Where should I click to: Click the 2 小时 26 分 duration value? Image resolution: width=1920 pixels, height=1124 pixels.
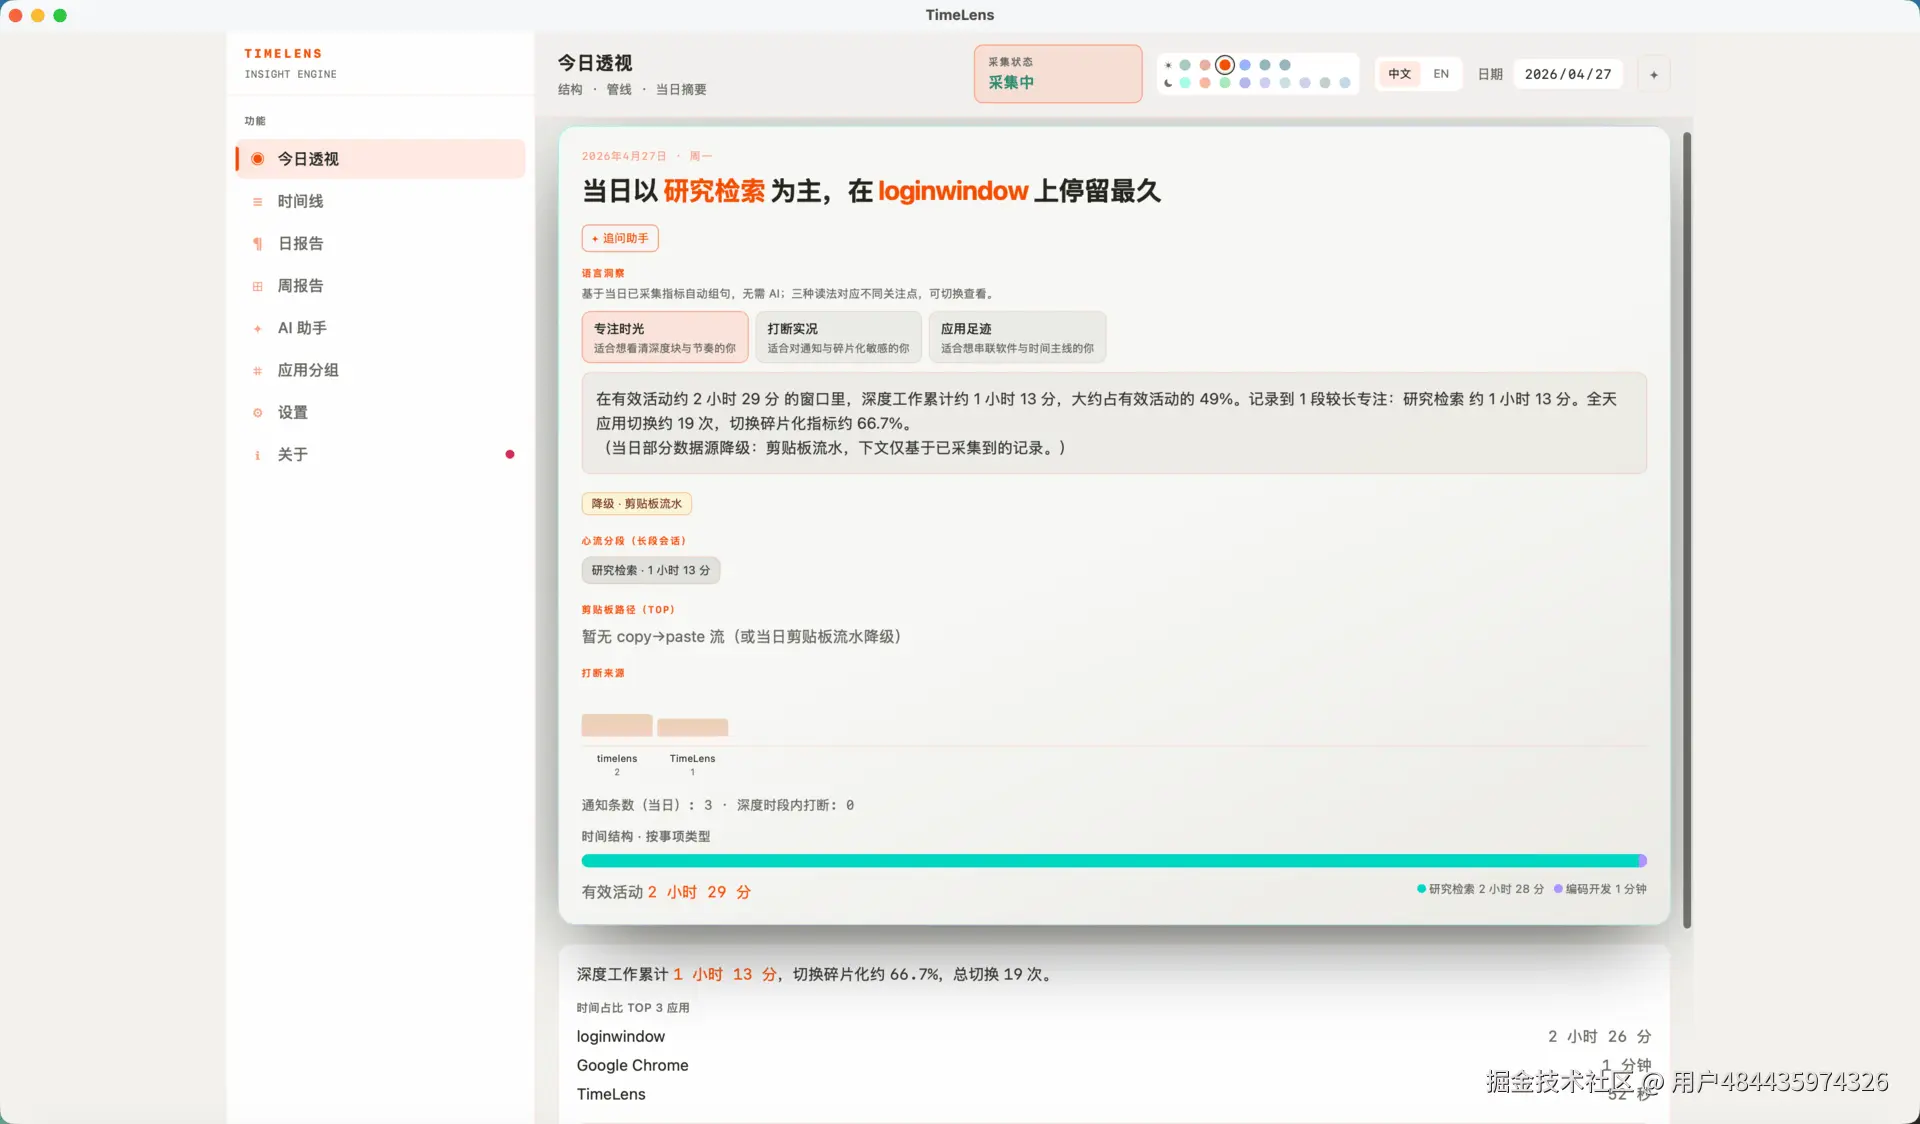(x=1599, y=1036)
